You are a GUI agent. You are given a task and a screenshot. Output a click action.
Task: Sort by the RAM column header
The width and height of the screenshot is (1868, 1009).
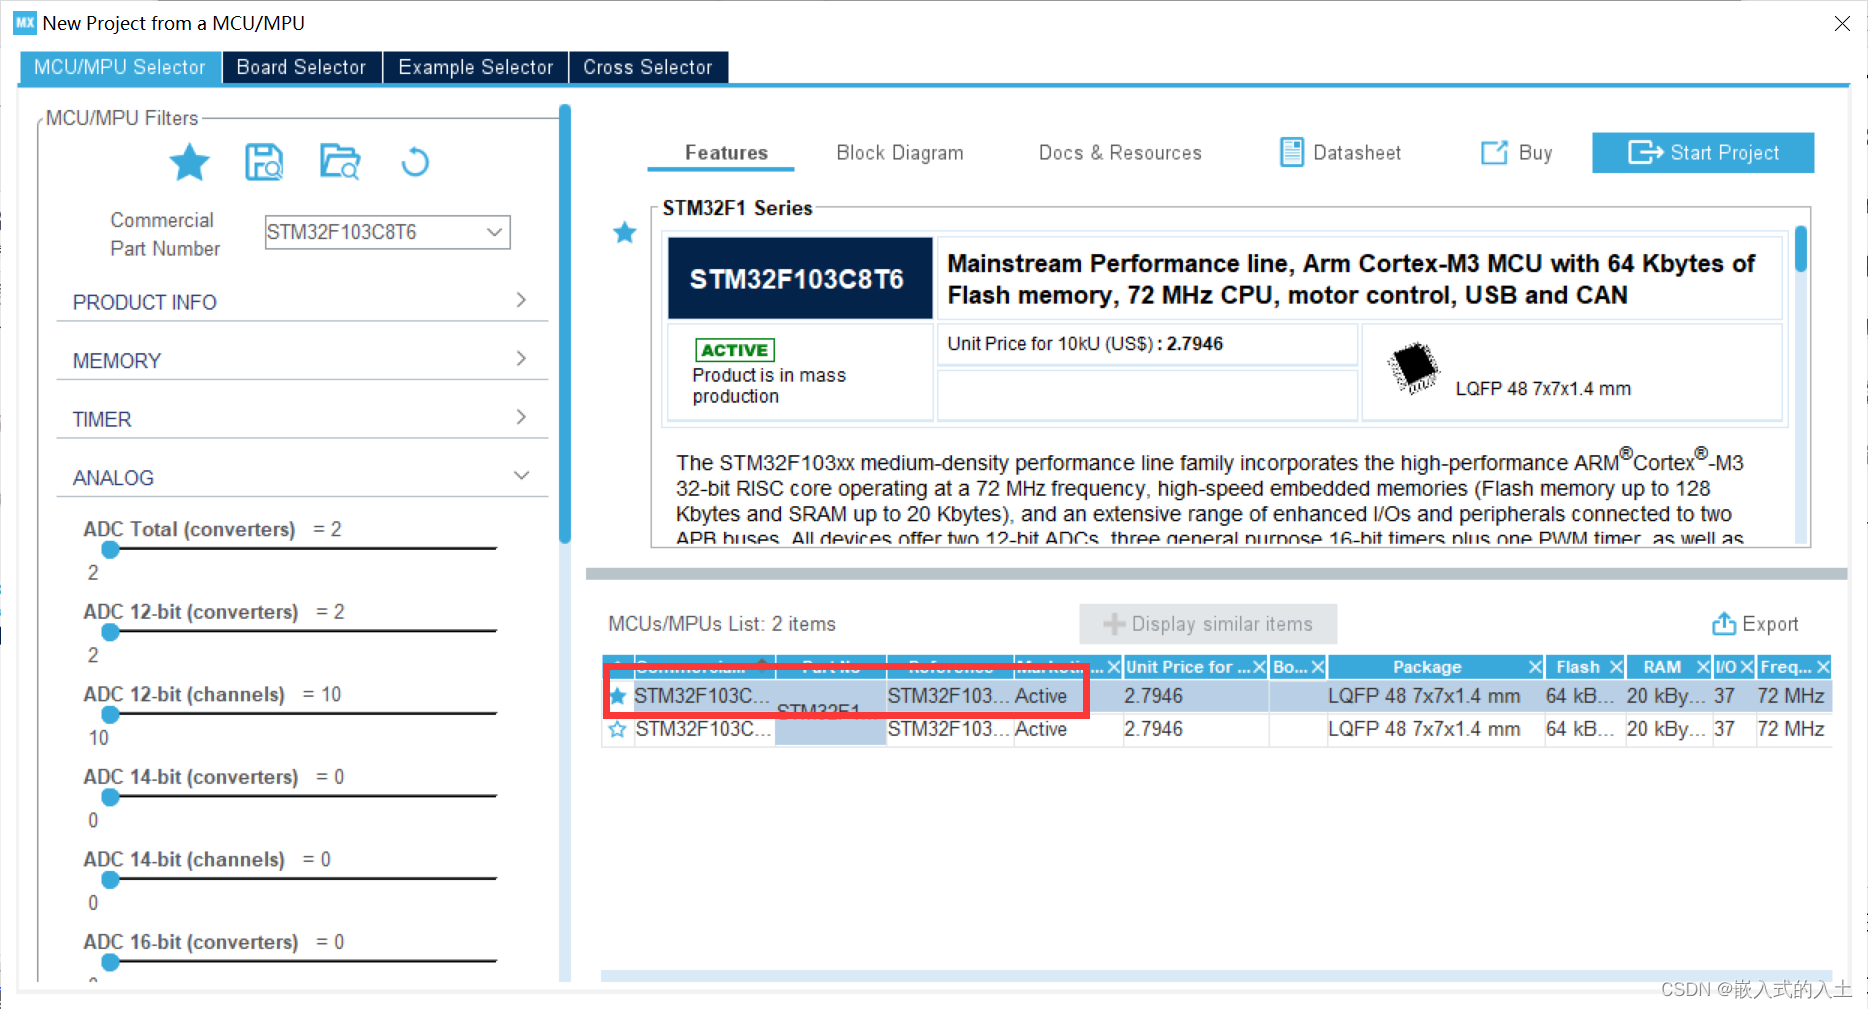pyautogui.click(x=1662, y=667)
